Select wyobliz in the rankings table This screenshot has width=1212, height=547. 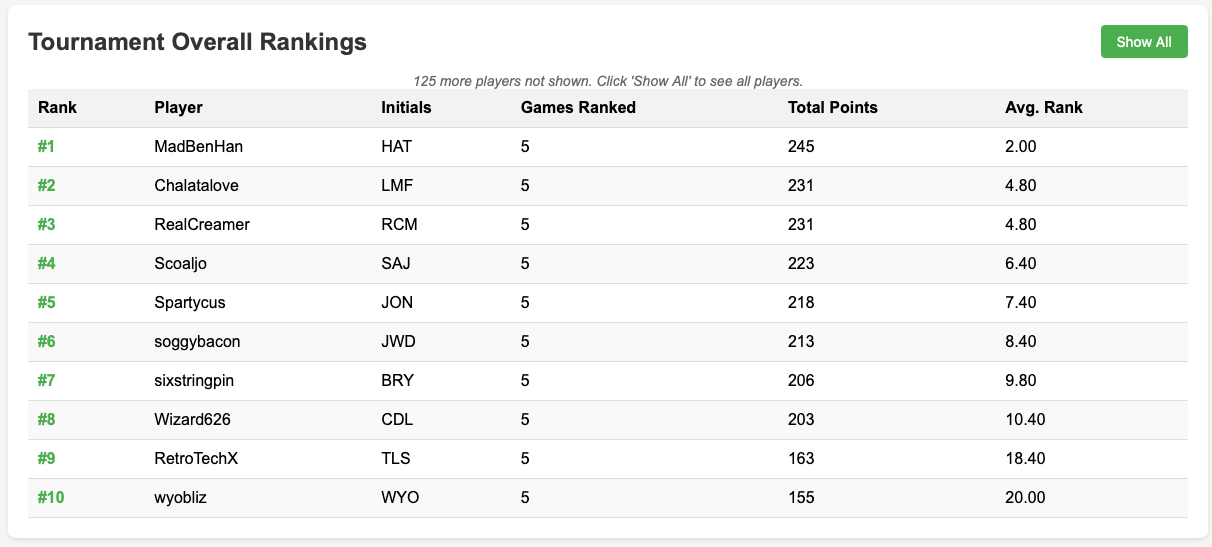[x=183, y=498]
